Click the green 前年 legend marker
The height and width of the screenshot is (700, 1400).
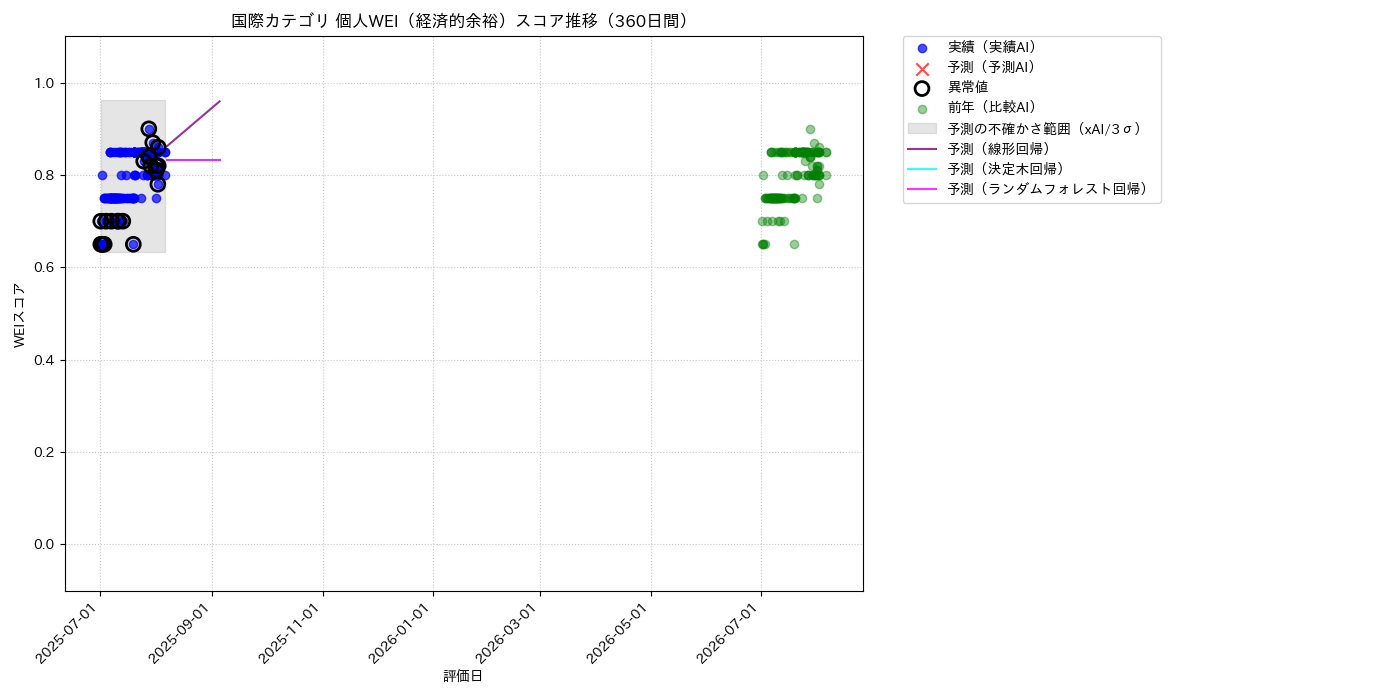922,109
